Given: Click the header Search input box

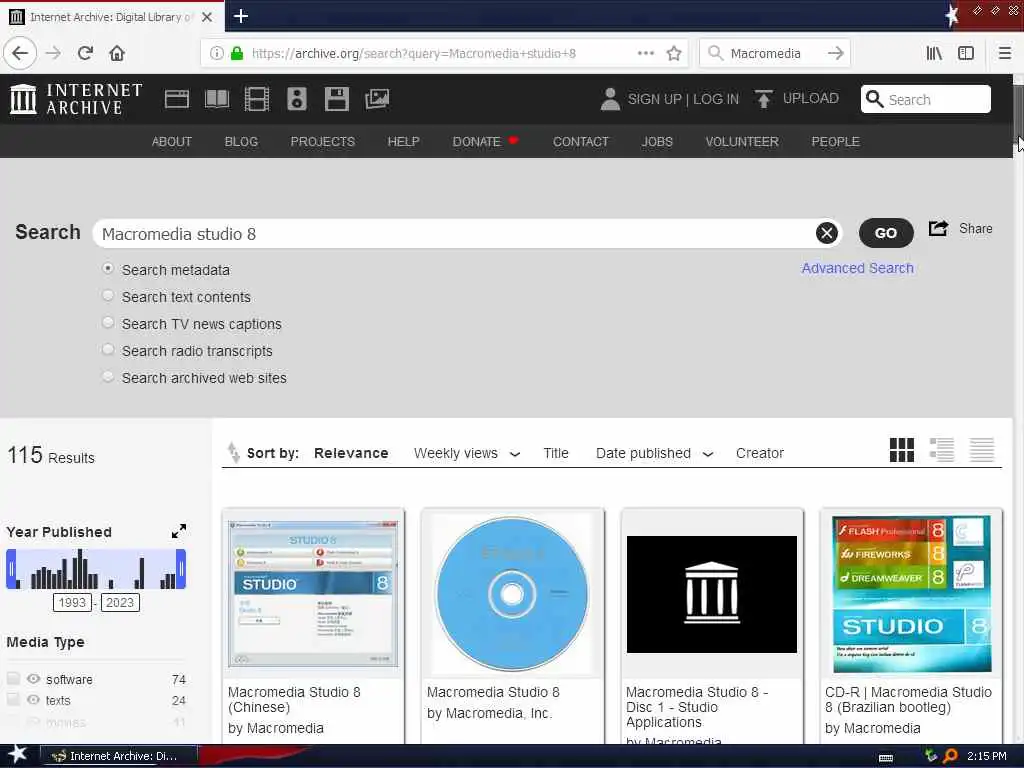Looking at the screenshot, I should pyautogui.click(x=925, y=99).
